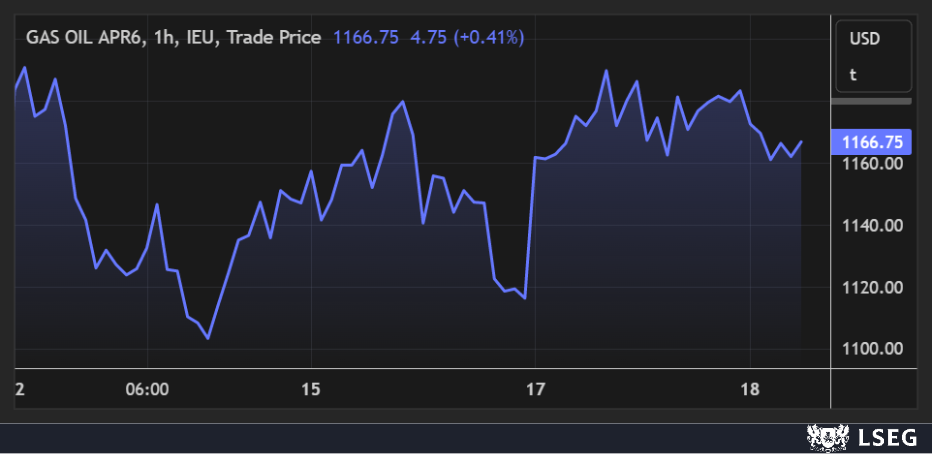Click the 1120.00 price axis label
The height and width of the screenshot is (454, 933).
(873, 288)
